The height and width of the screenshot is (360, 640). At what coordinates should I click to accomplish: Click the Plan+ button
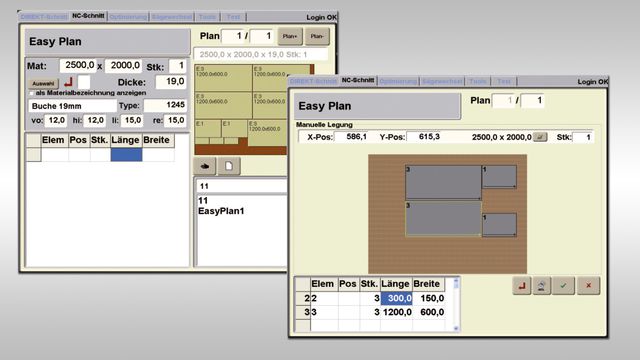290,36
